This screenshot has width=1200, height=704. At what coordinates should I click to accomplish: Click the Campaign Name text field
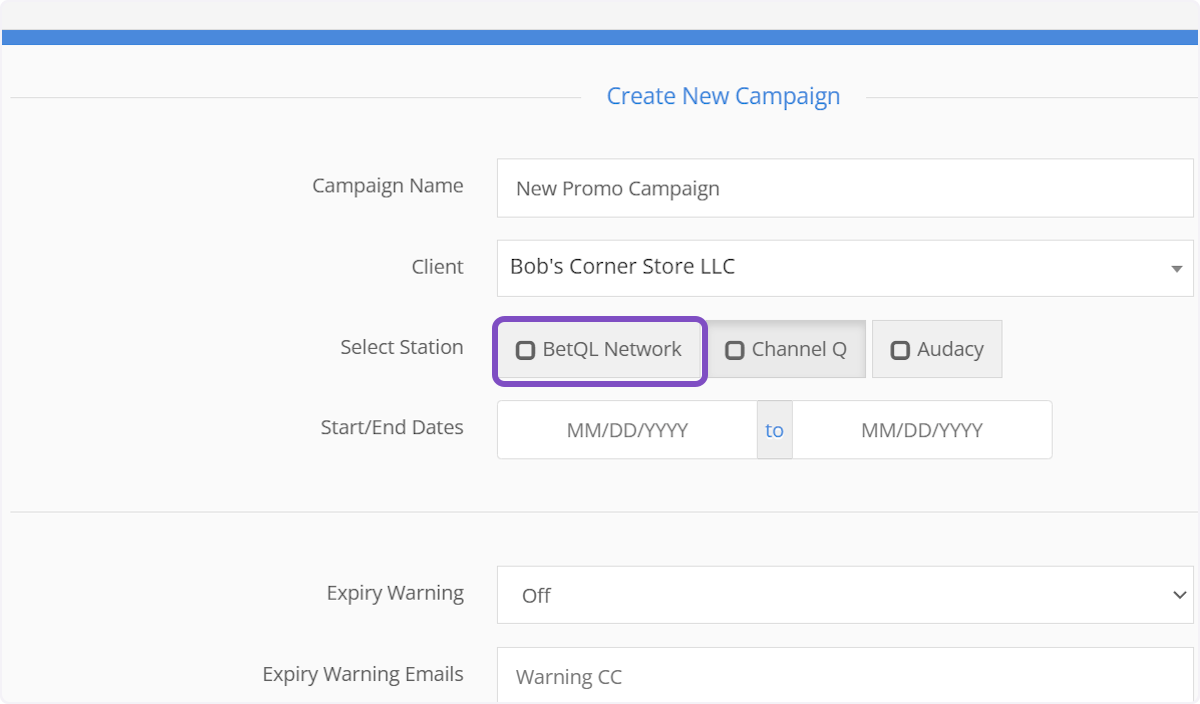pyautogui.click(x=844, y=188)
